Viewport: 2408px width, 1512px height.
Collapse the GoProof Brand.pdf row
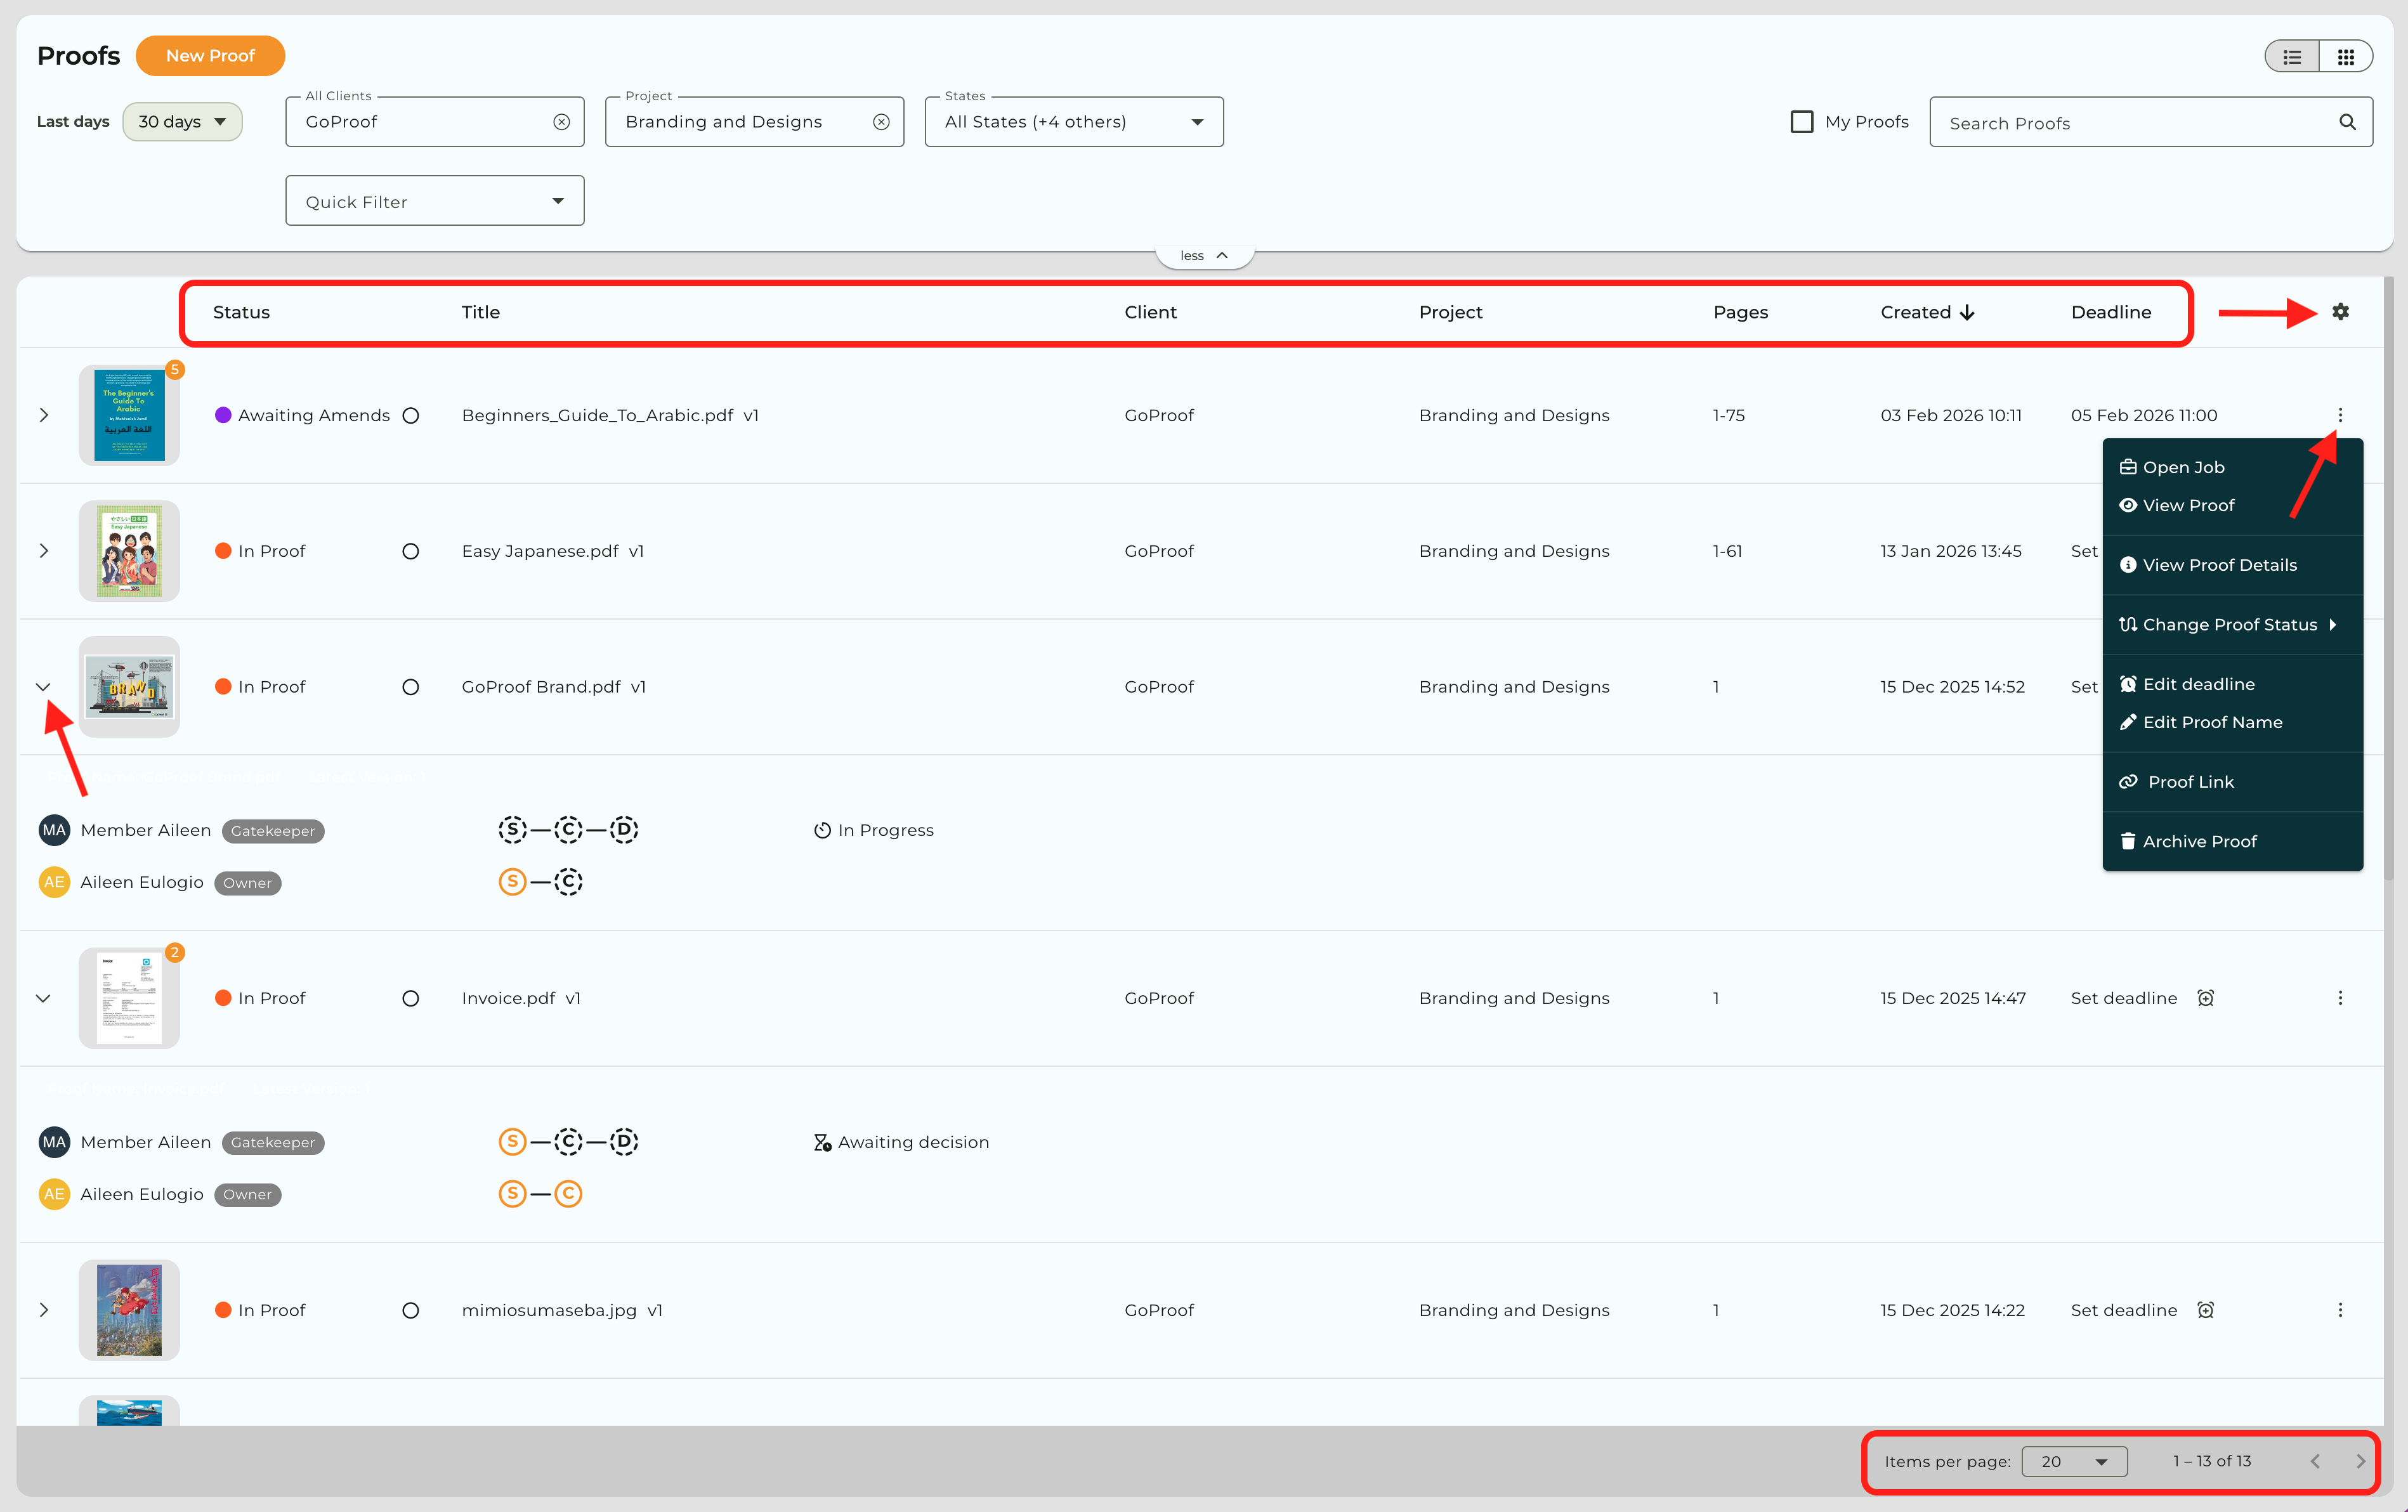point(43,687)
